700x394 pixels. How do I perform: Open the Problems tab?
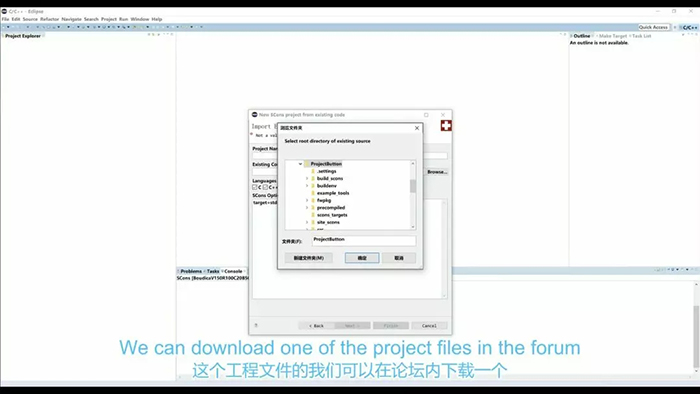pyautogui.click(x=191, y=271)
